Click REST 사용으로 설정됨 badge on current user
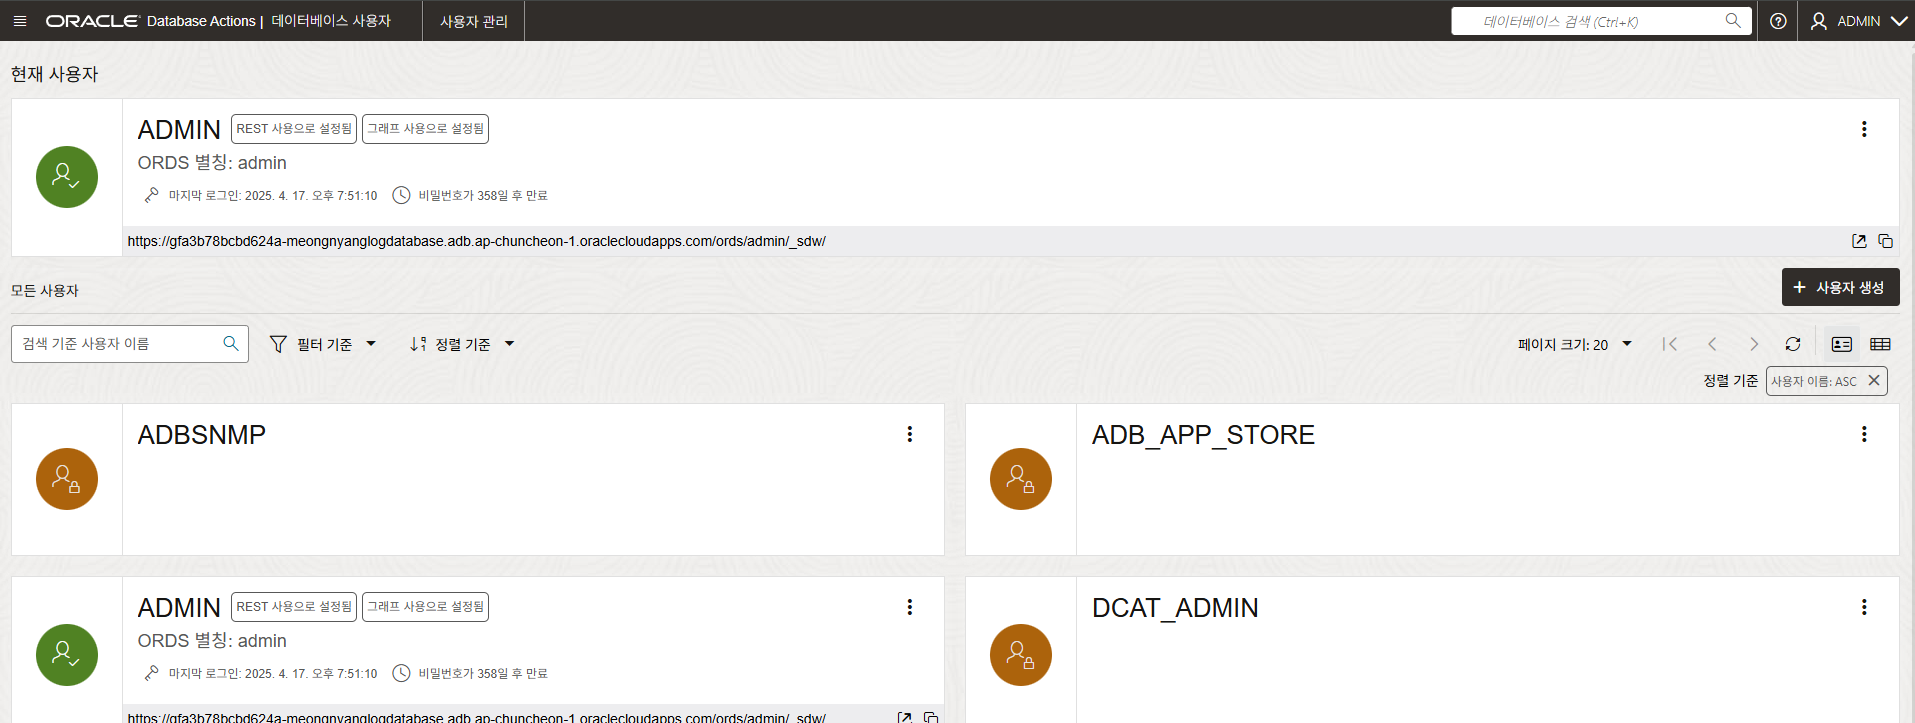Viewport: 1915px width, 723px height. 294,129
